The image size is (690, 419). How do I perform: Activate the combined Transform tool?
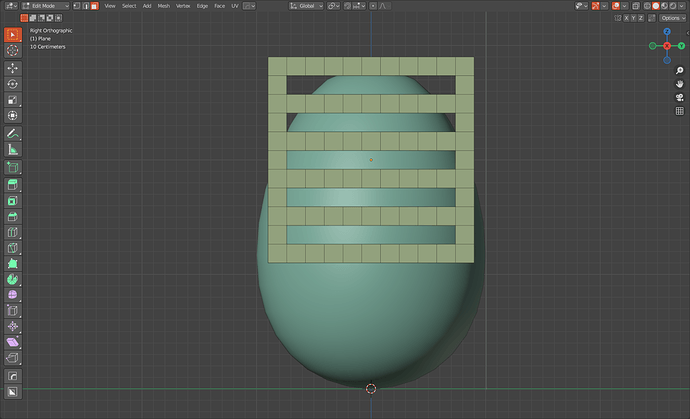(x=13, y=116)
